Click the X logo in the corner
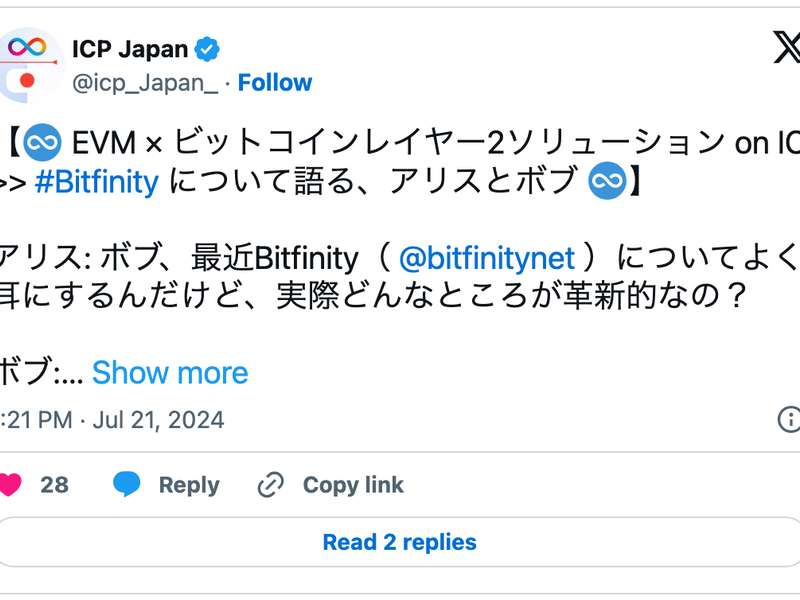The width and height of the screenshot is (800, 600). (789, 46)
